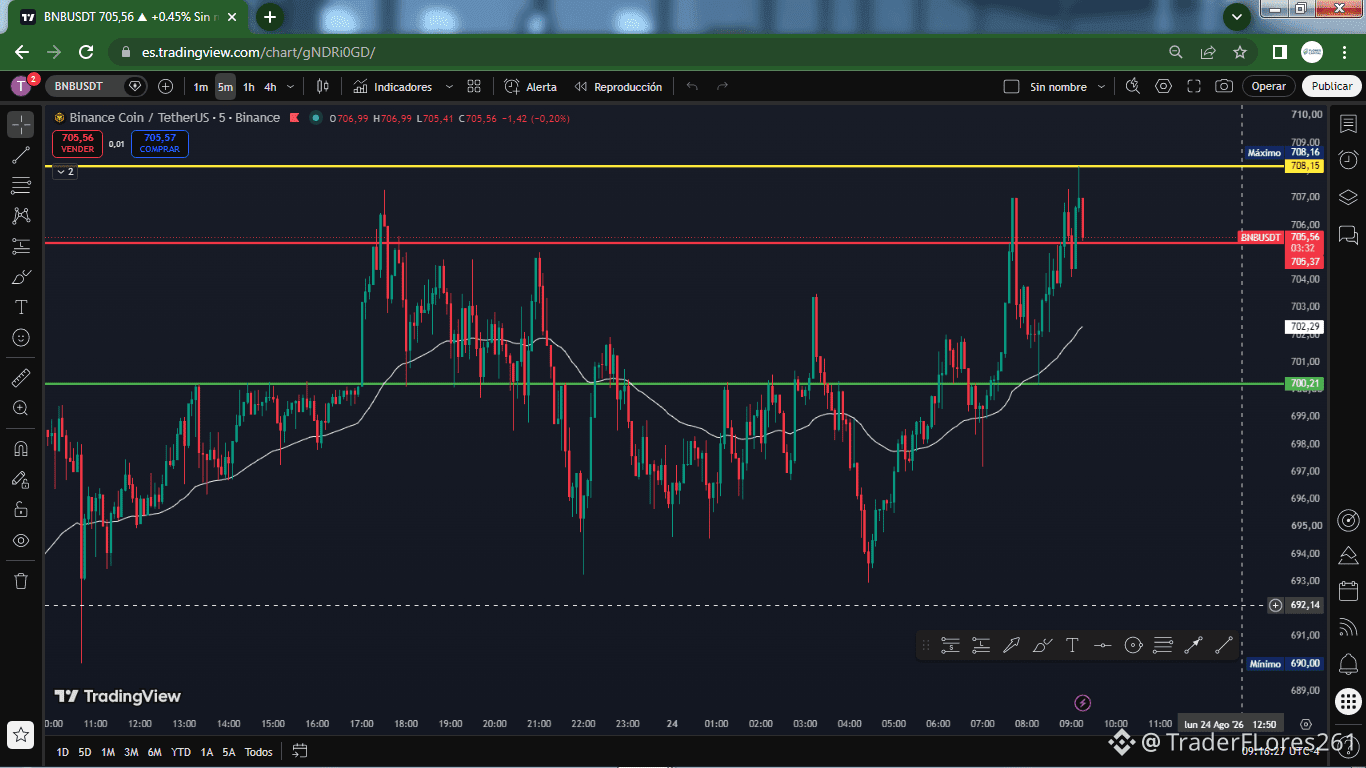This screenshot has height=768, width=1366.
Task: Toggle stay in drawing mode pencil-lock
Action: coord(21,479)
